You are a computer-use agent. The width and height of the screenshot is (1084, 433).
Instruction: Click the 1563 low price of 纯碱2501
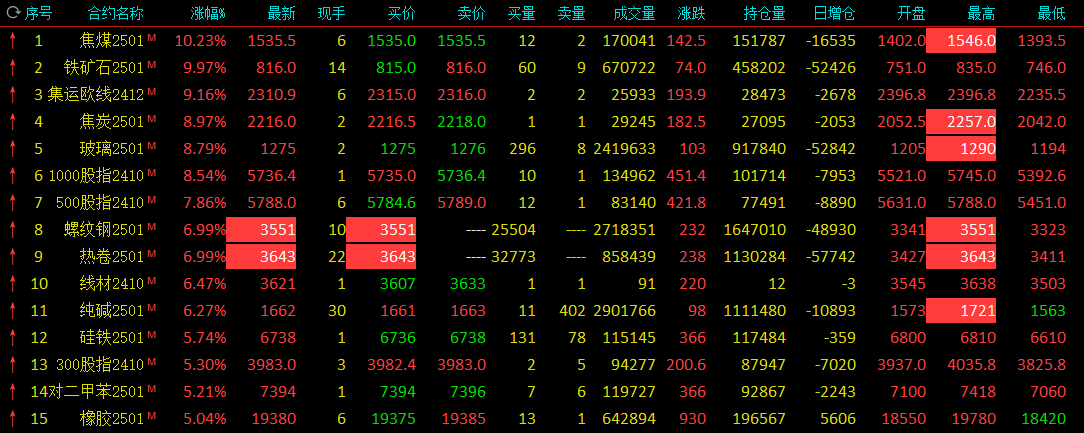[x=1048, y=311]
